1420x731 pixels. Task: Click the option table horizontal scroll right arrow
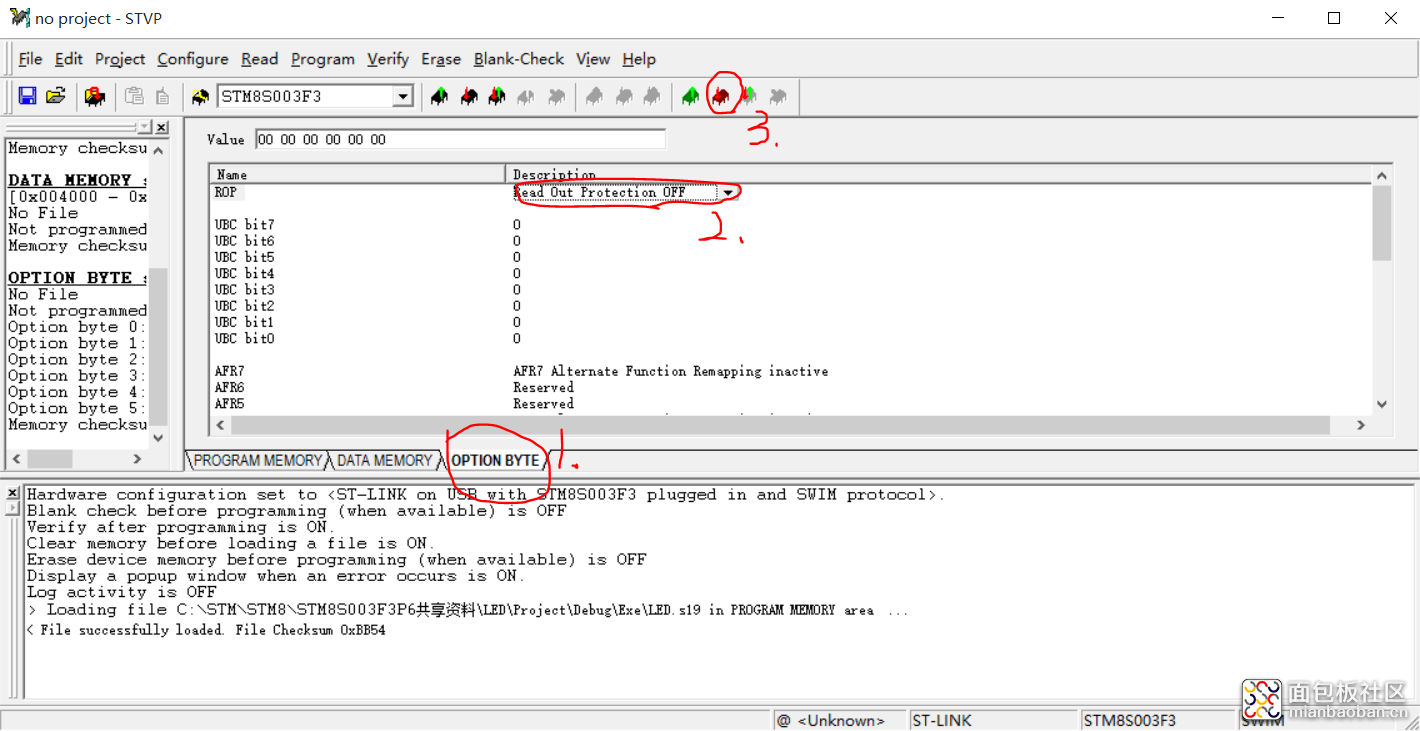coord(1361,425)
